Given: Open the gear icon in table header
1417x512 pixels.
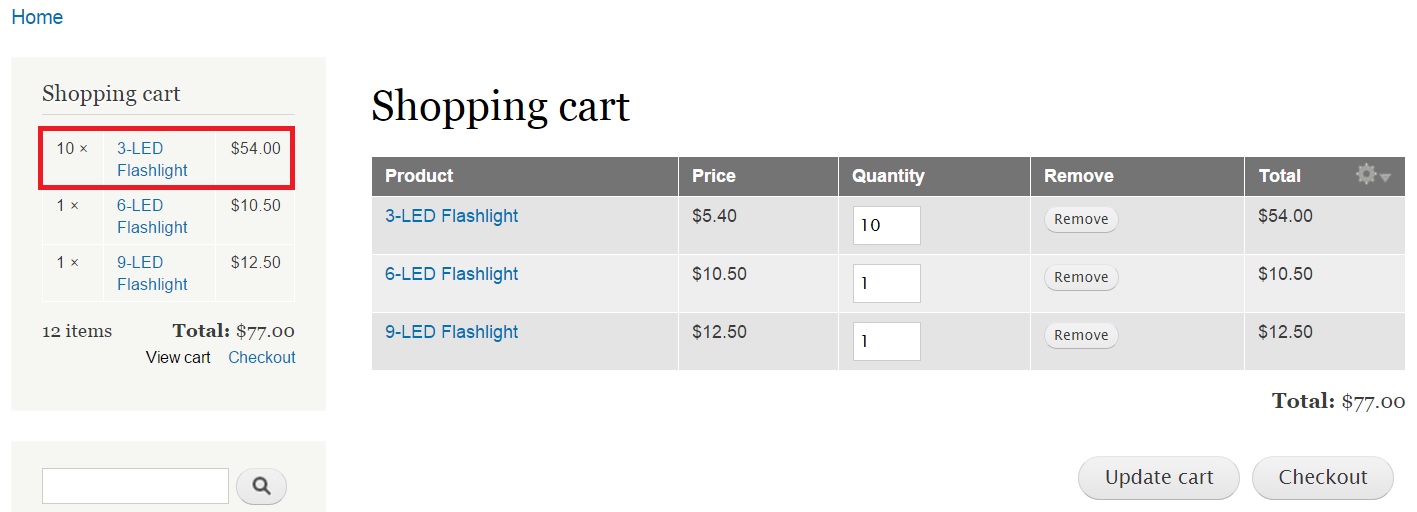Looking at the screenshot, I should (x=1366, y=175).
